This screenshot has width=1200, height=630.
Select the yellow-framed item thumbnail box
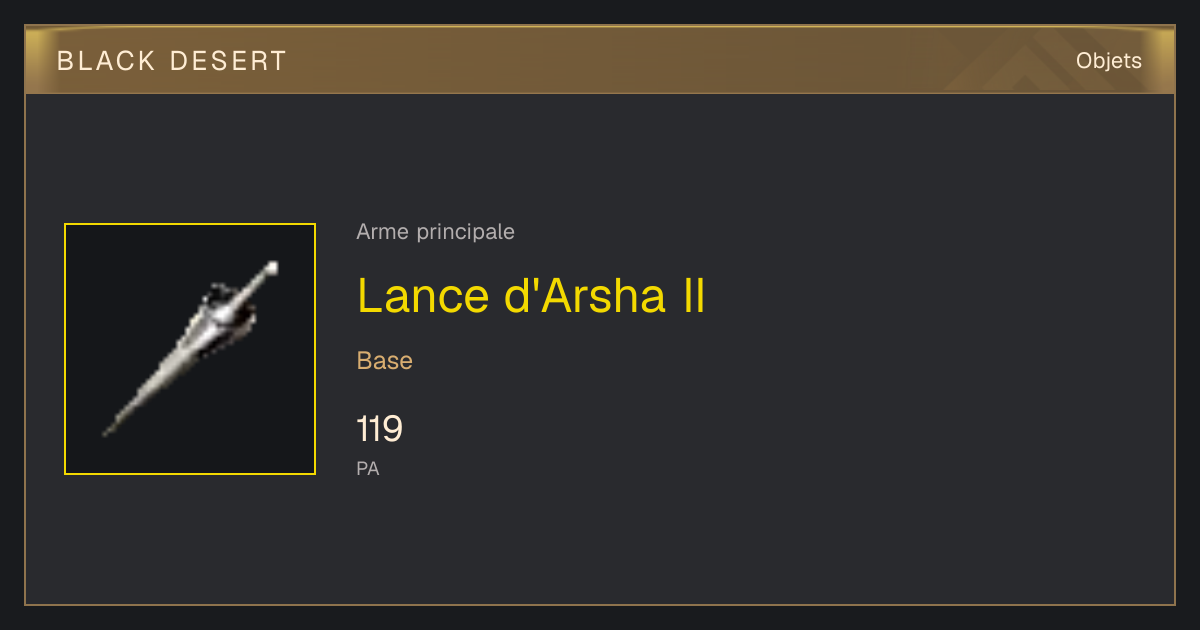[x=190, y=349]
